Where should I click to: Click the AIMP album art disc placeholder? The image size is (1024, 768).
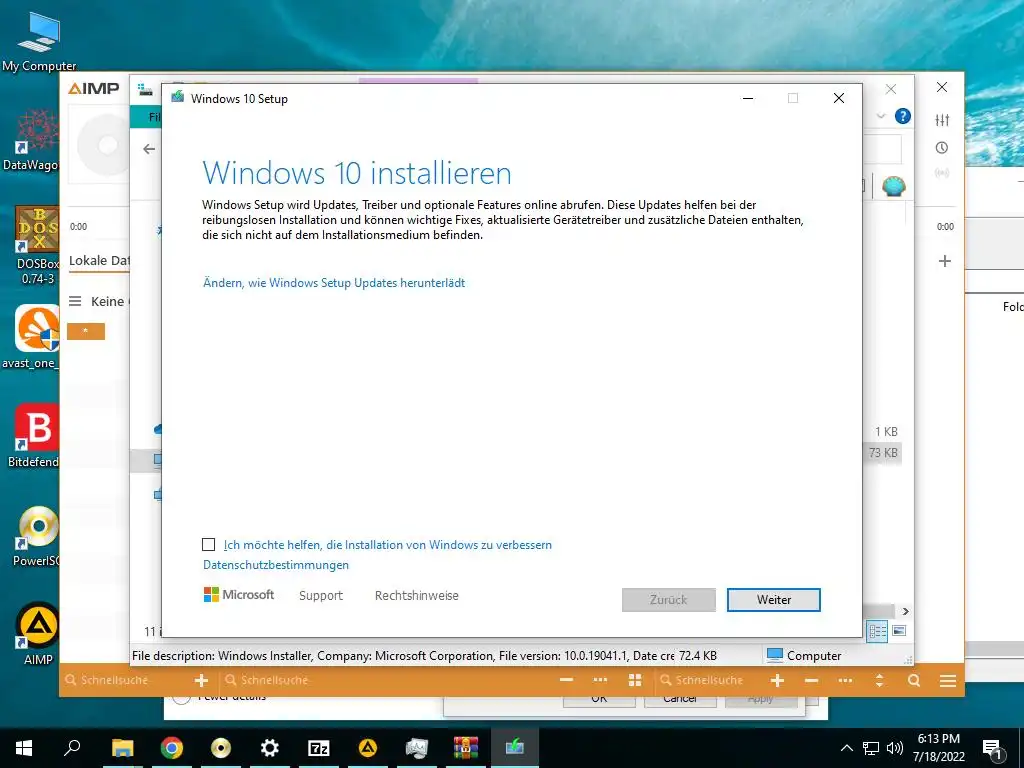coord(104,145)
